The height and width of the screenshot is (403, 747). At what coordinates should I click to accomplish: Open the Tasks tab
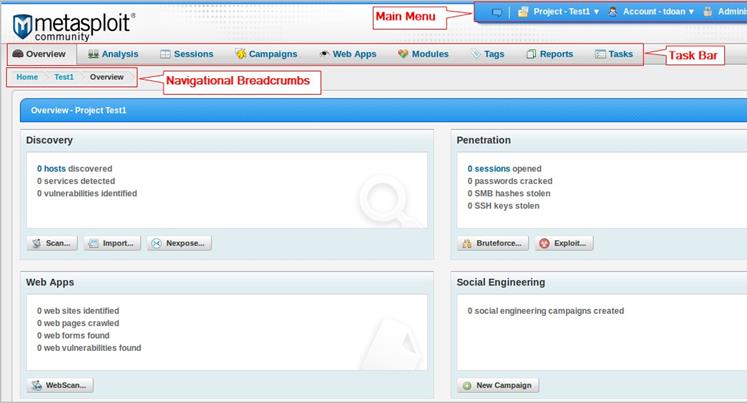coord(614,54)
